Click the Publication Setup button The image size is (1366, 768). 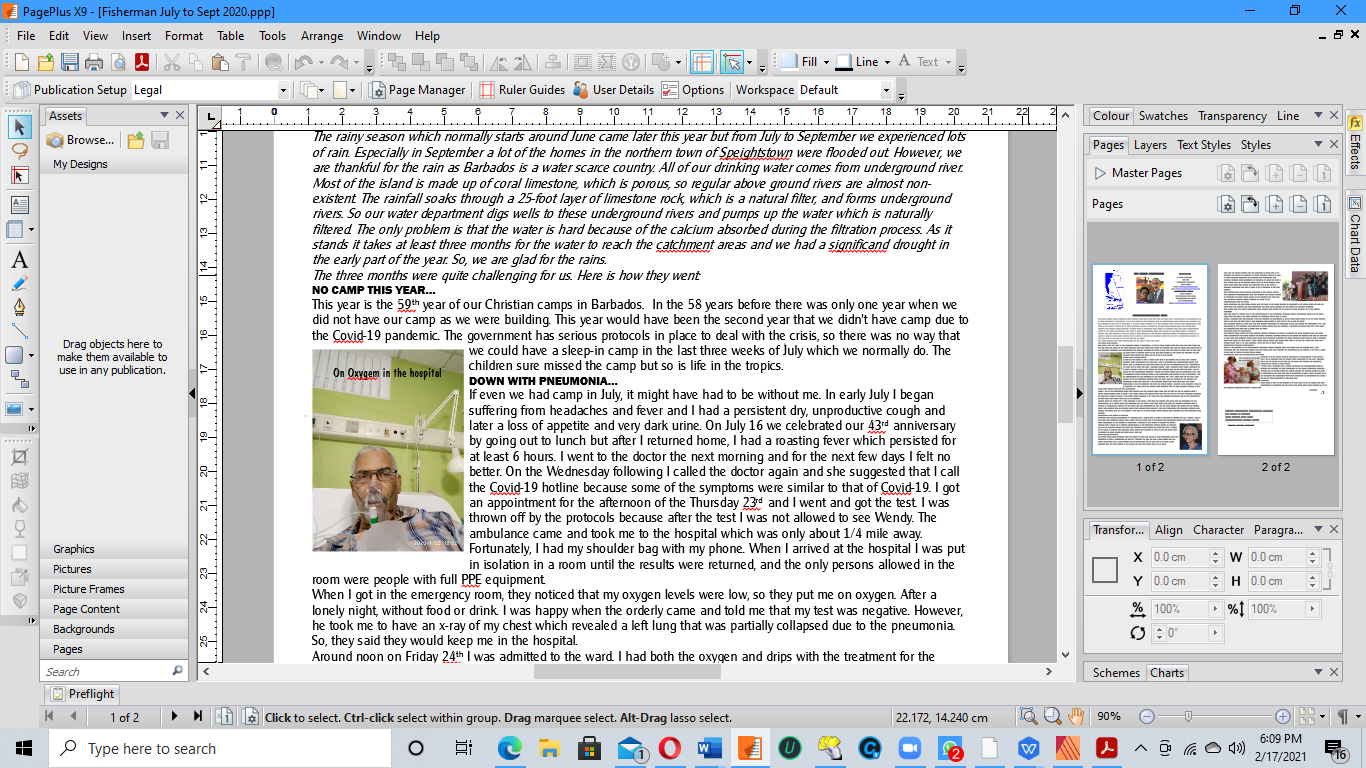pyautogui.click(x=70, y=89)
